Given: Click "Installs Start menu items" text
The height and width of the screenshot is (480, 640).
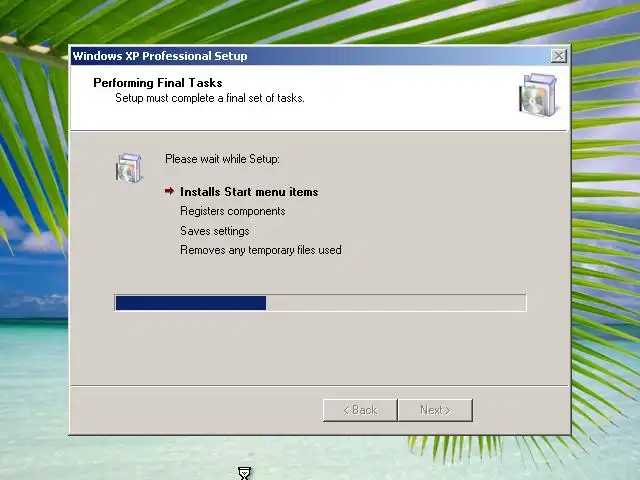Looking at the screenshot, I should [249, 192].
